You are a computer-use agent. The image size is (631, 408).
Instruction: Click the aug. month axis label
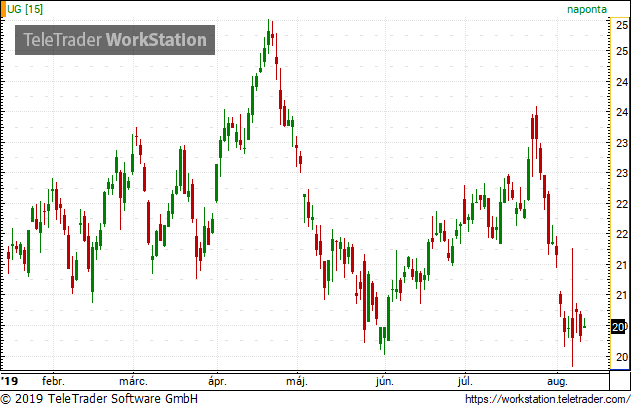pyautogui.click(x=557, y=381)
